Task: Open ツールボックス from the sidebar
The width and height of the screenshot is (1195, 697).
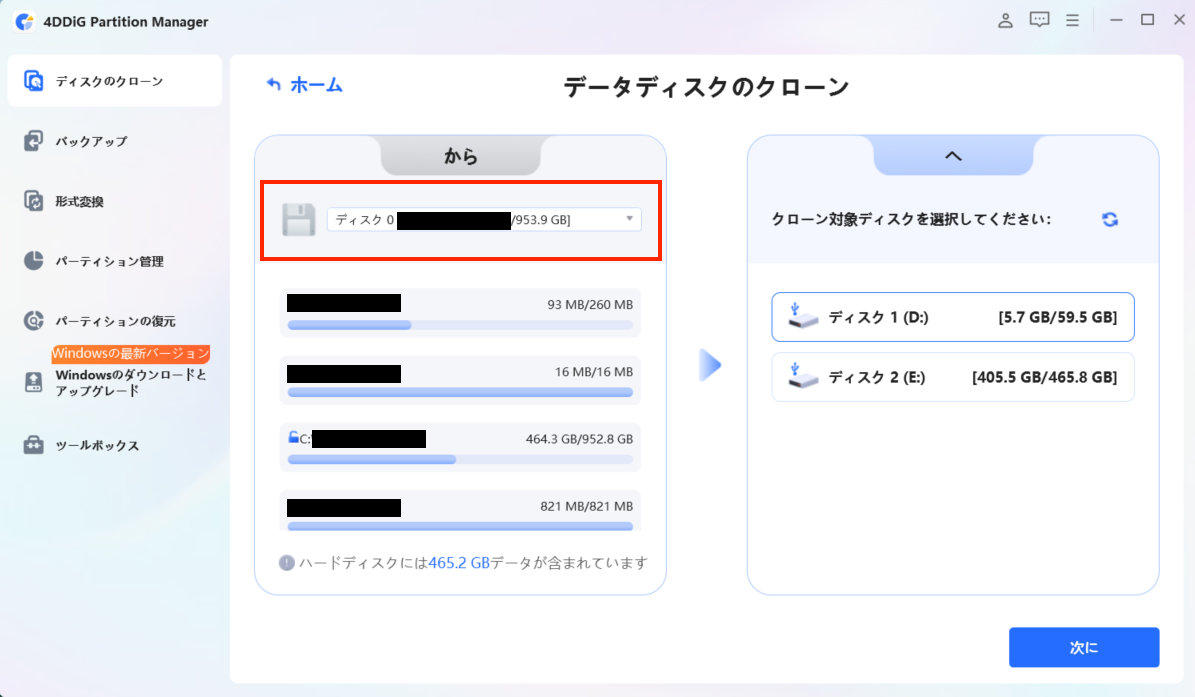Action: click(x=97, y=445)
